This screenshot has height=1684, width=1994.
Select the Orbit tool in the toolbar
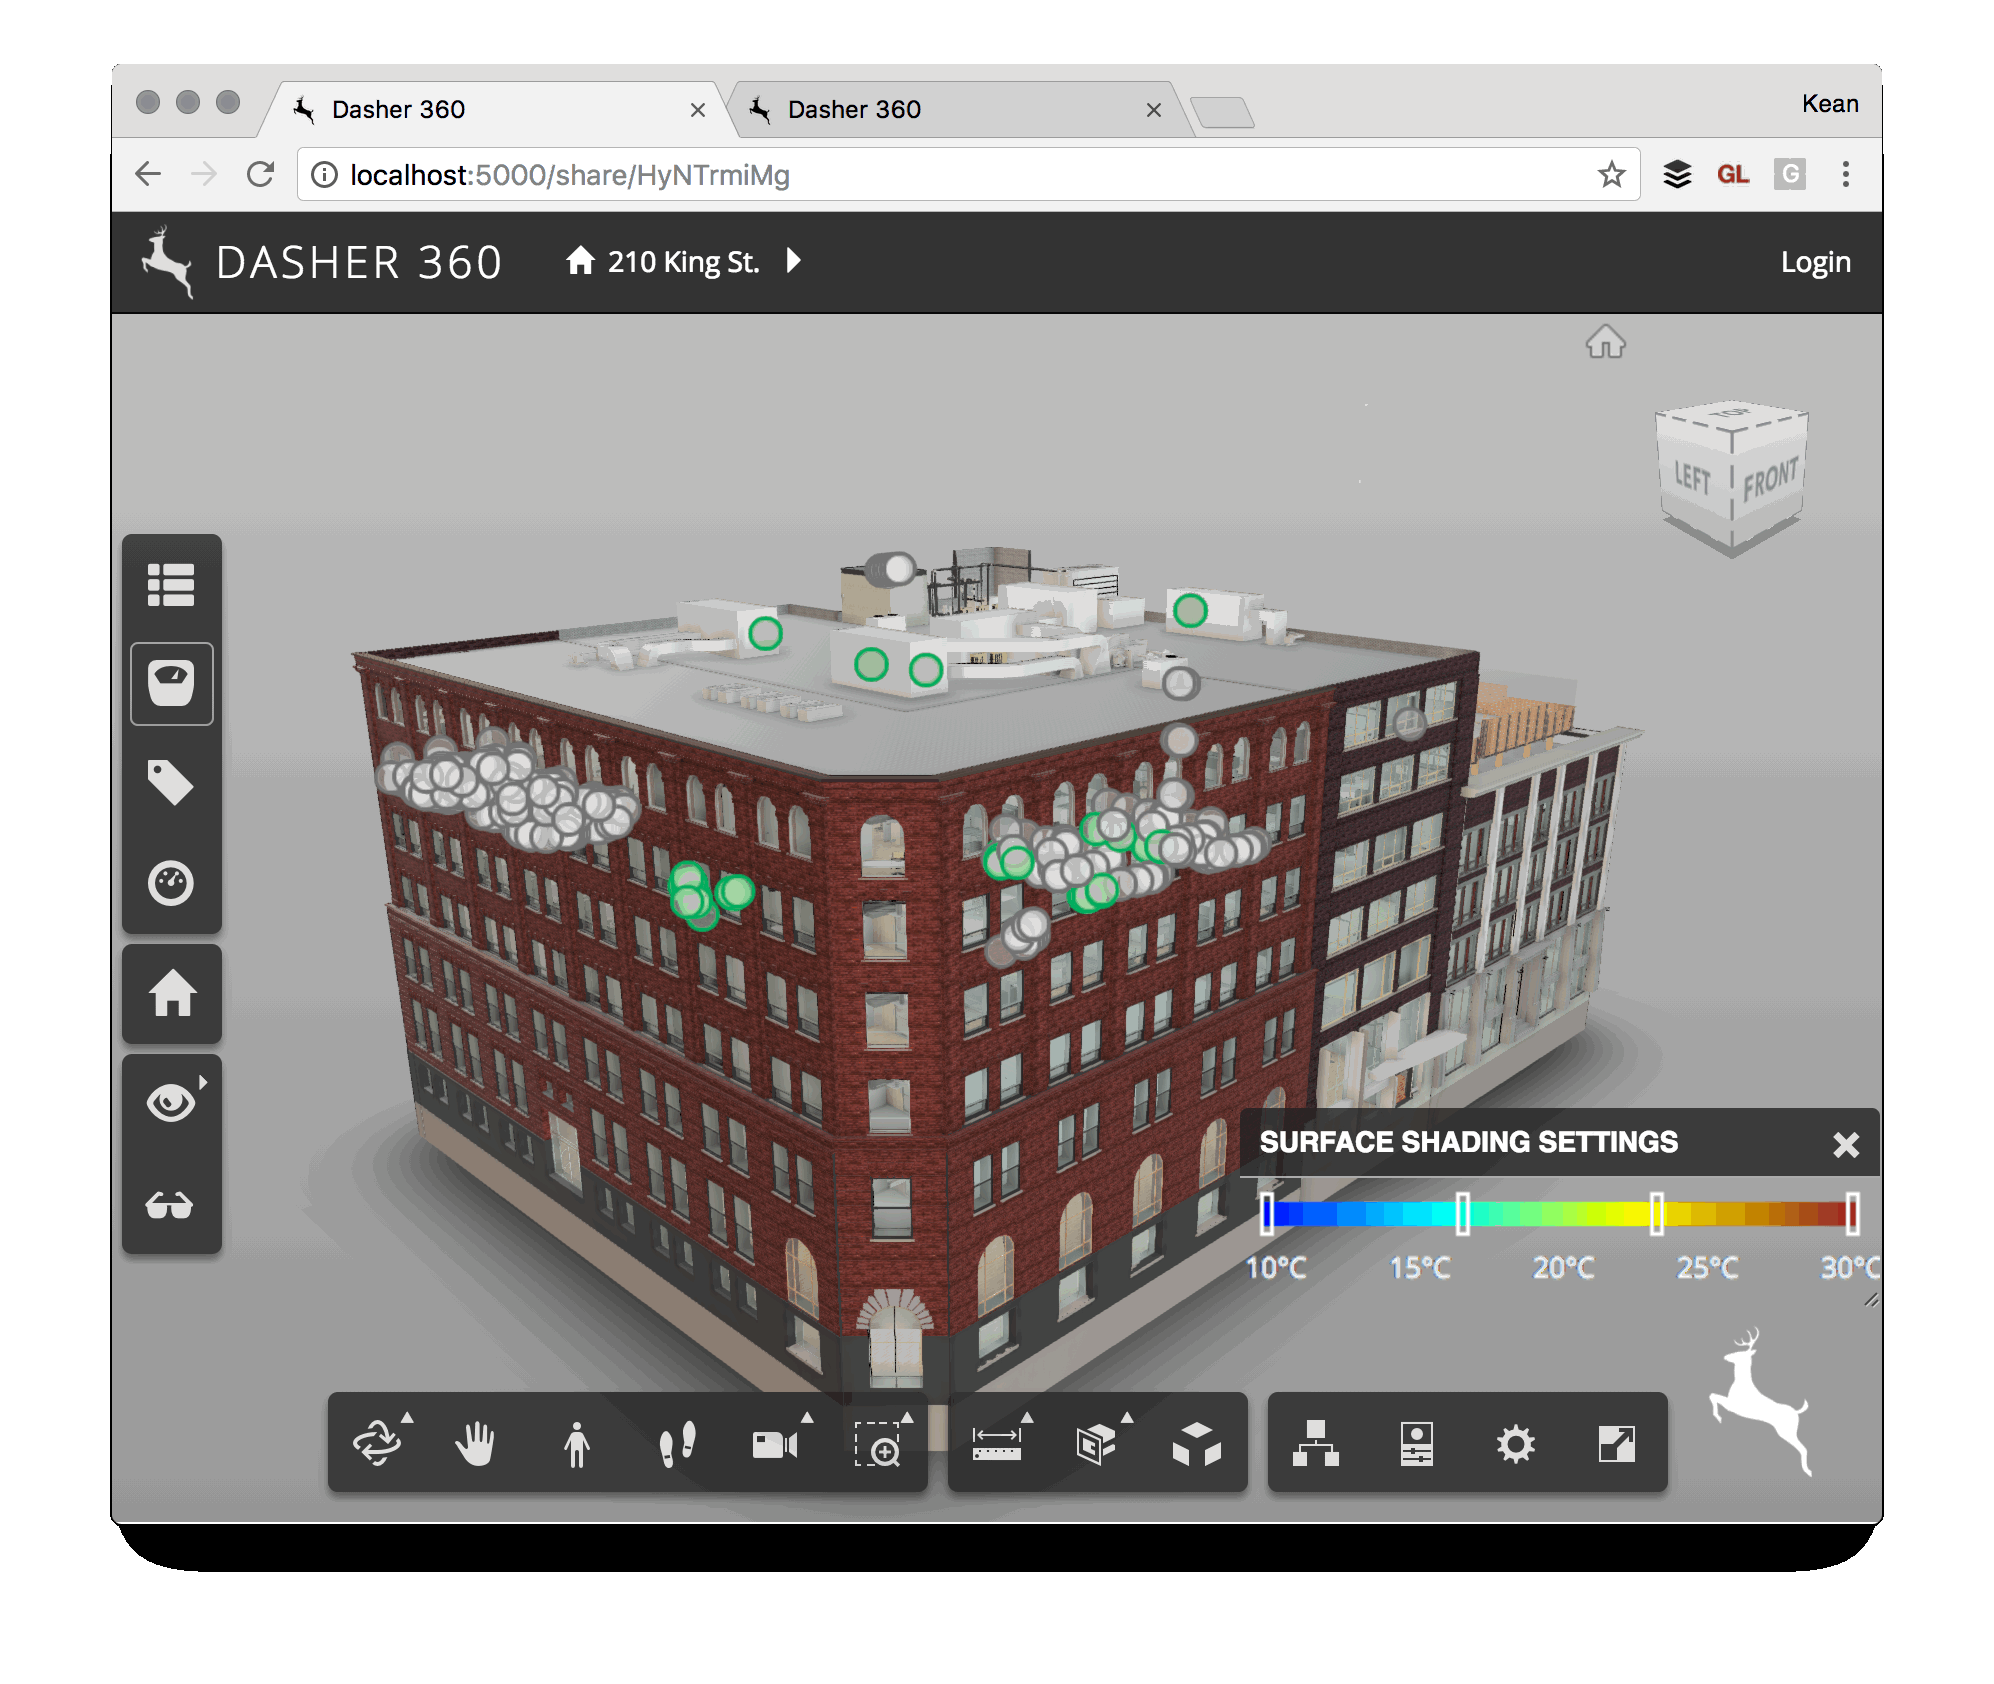click(x=377, y=1443)
